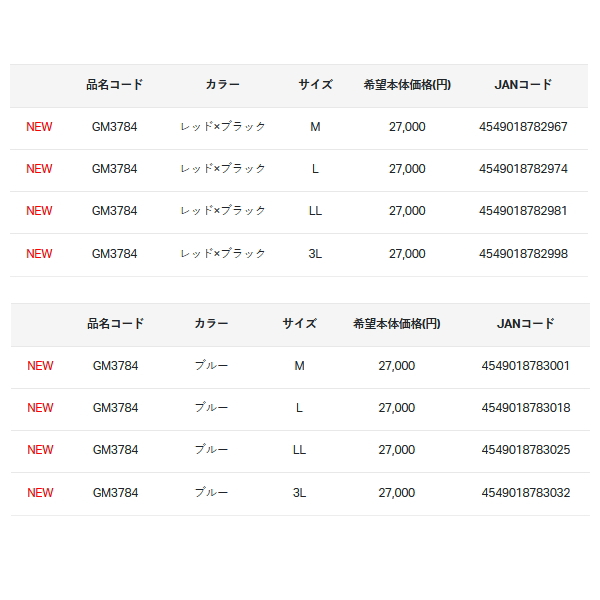Click NEW label on the blue 3L row
The image size is (600, 600).
point(40,492)
